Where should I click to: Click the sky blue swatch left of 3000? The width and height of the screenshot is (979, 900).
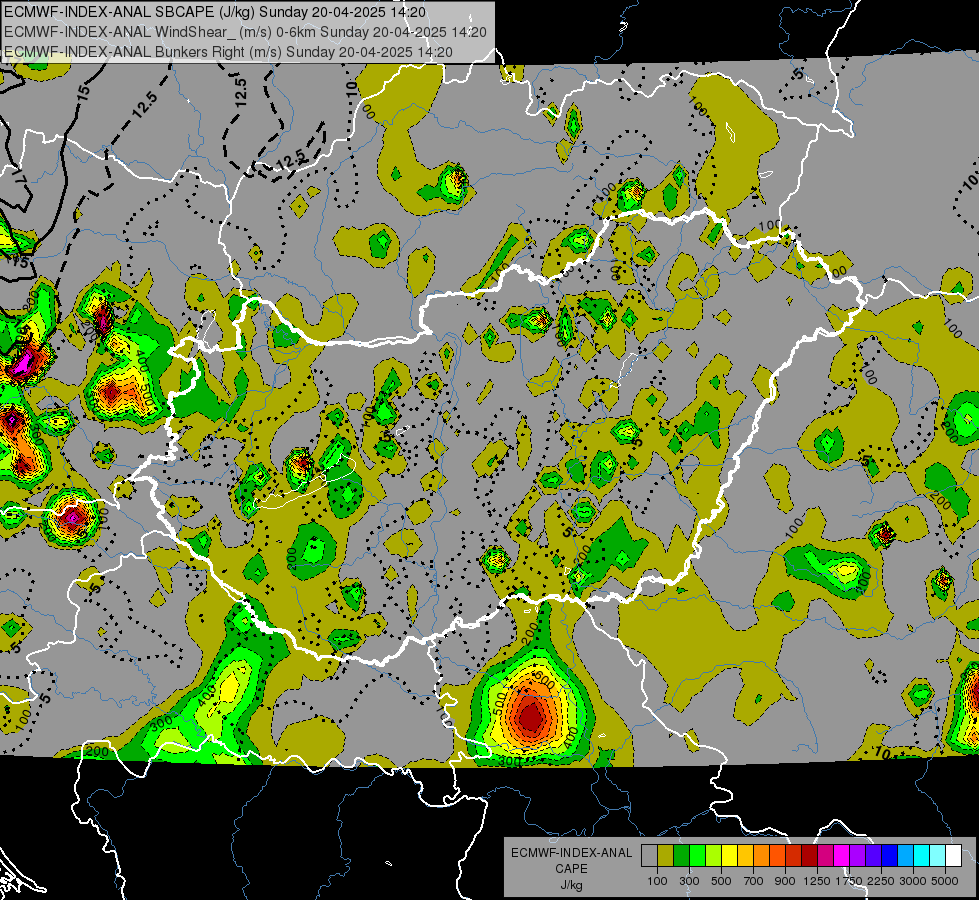[905, 855]
